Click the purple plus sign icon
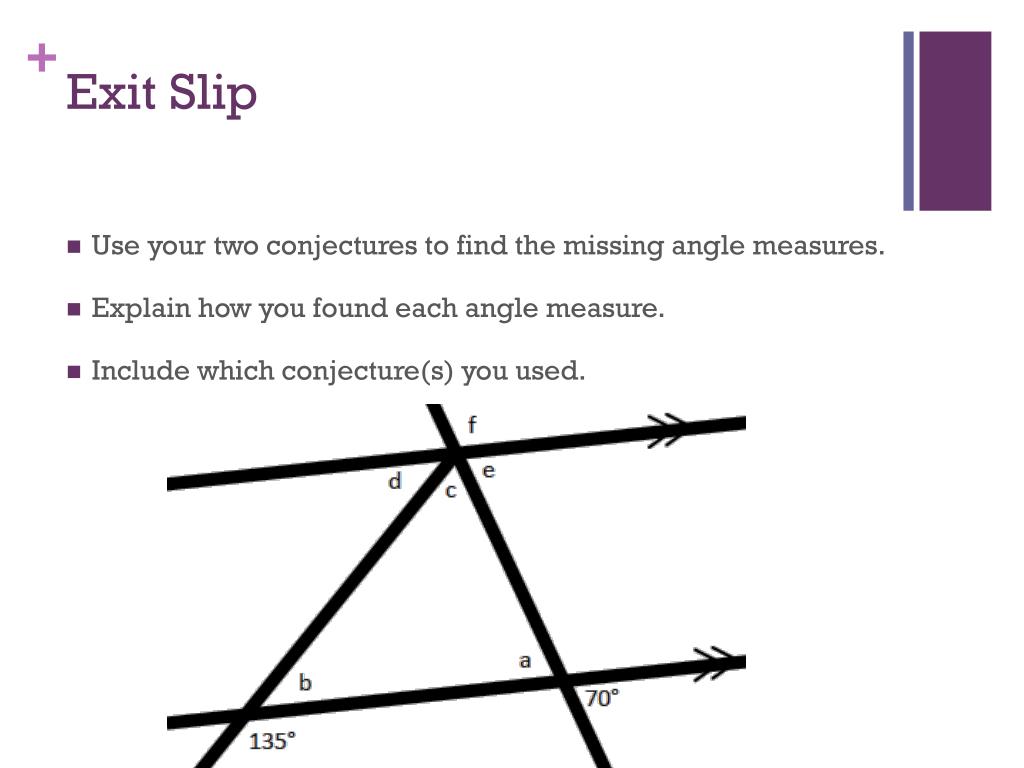Screen dimensions: 1024x768 pyautogui.click(x=42, y=57)
